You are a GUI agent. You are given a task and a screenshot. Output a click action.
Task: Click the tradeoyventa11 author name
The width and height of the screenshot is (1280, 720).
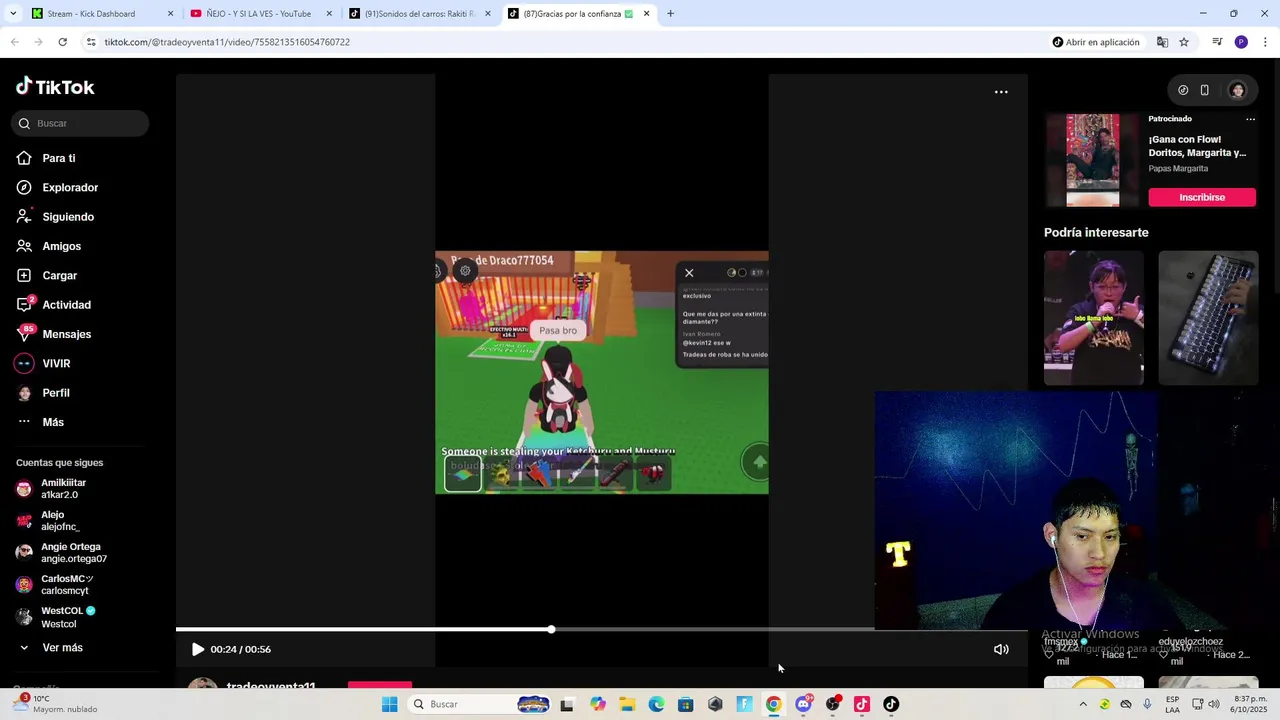pos(271,686)
